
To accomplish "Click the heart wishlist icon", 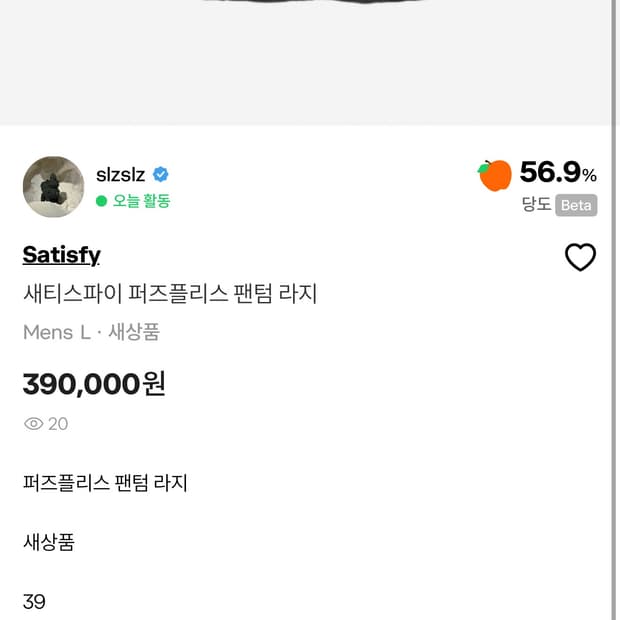I will 580,257.
